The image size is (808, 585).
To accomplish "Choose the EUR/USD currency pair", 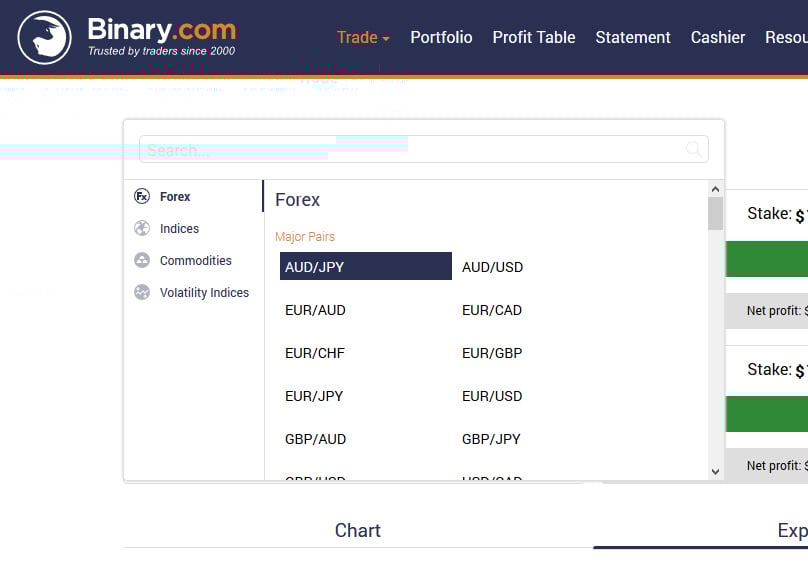I will (x=492, y=396).
